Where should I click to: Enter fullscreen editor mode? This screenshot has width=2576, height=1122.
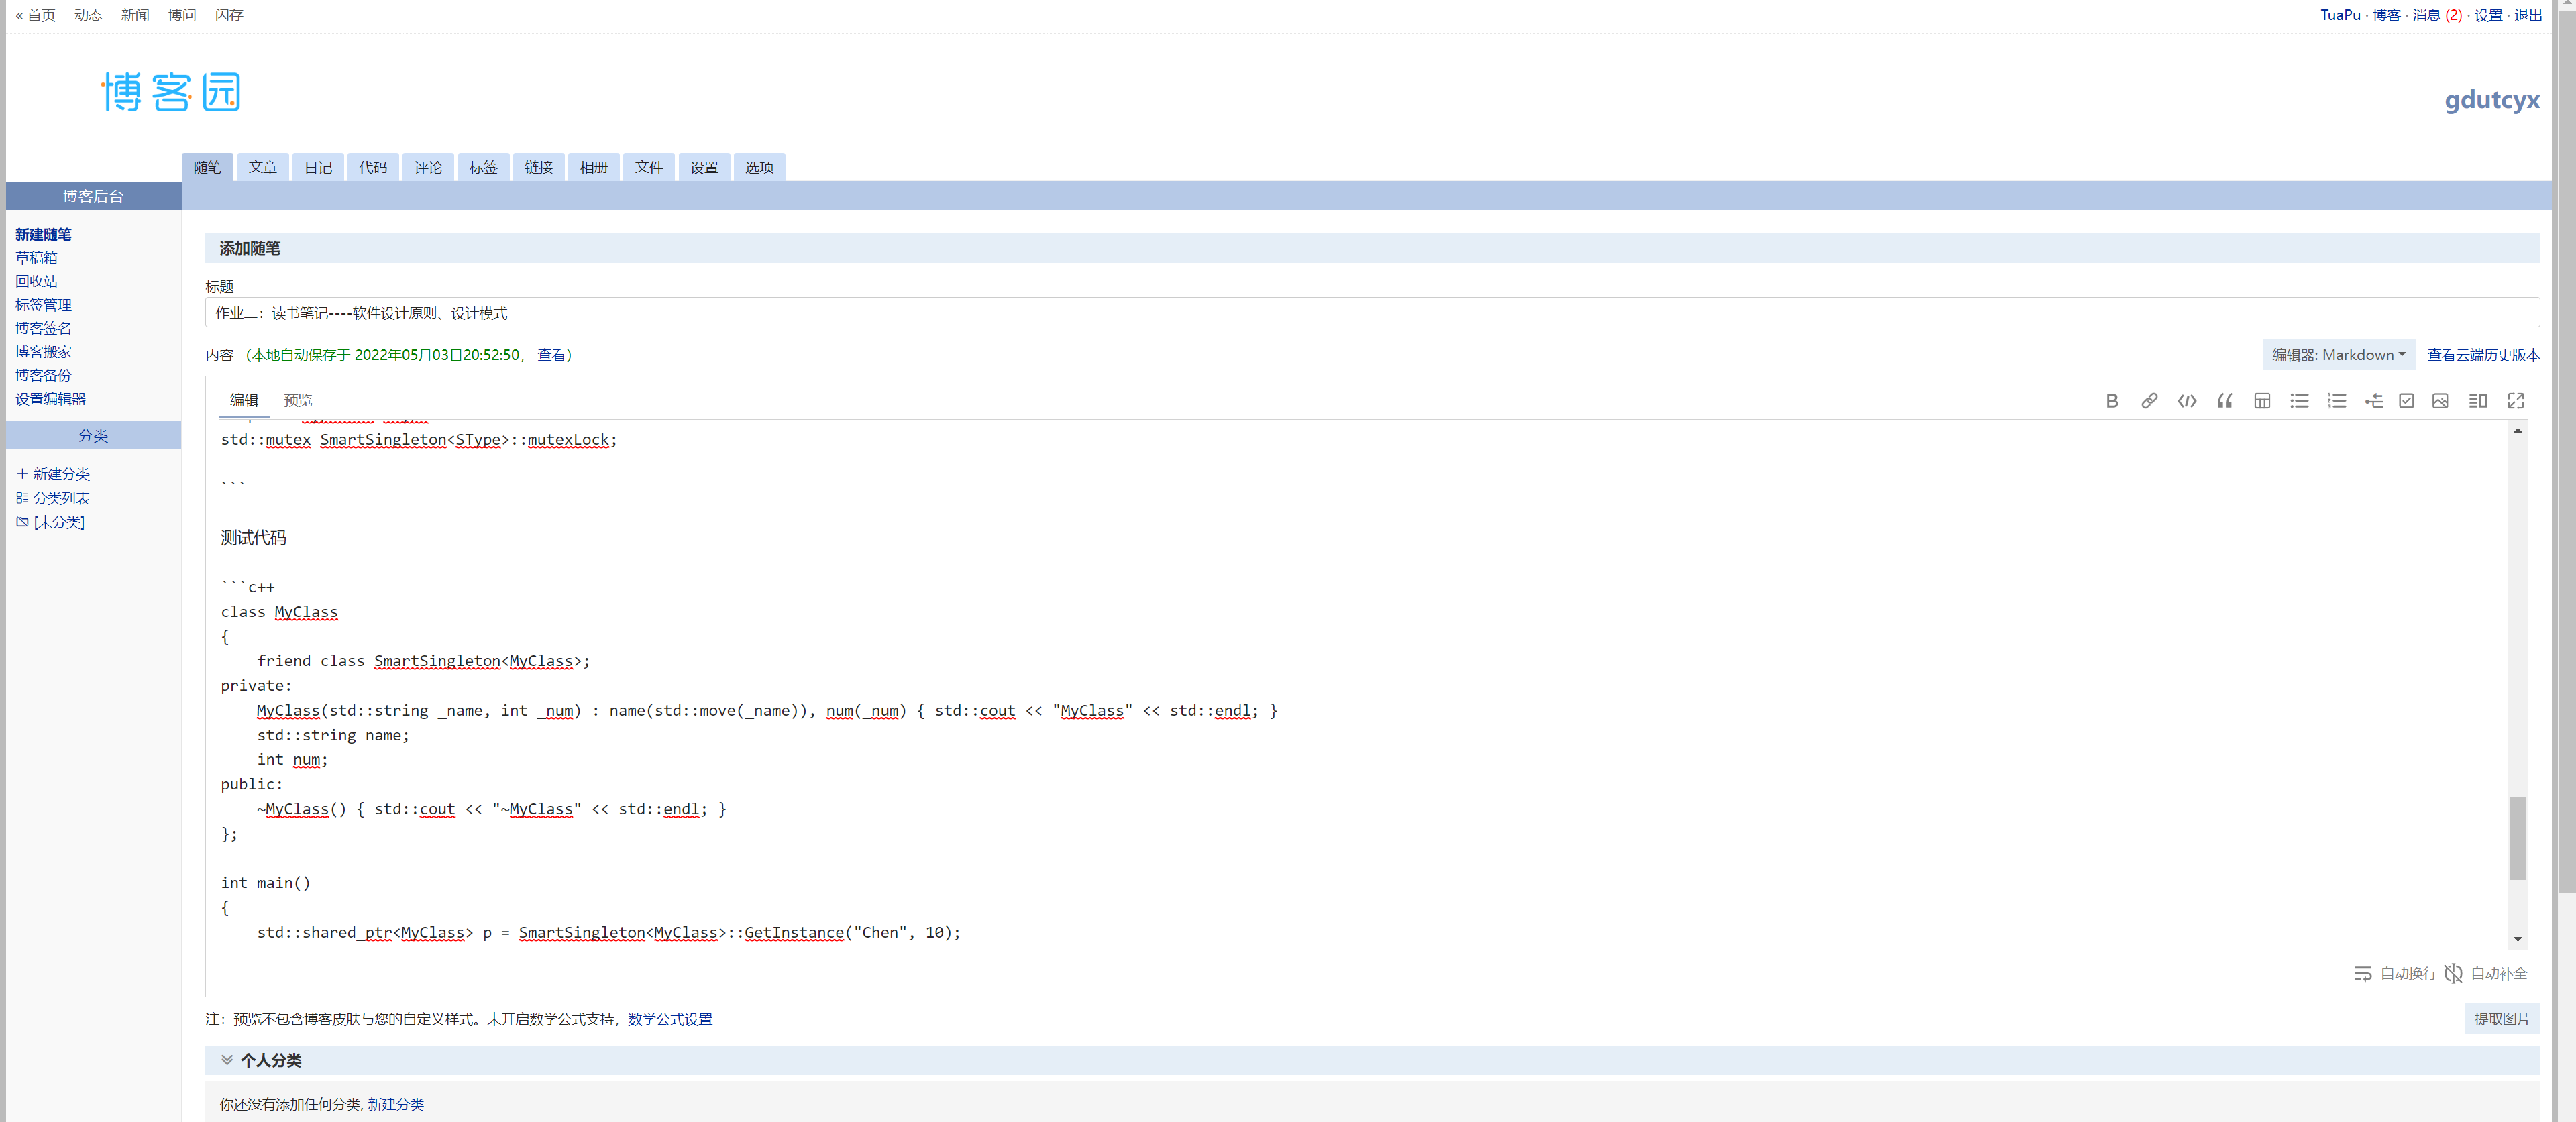(2515, 401)
